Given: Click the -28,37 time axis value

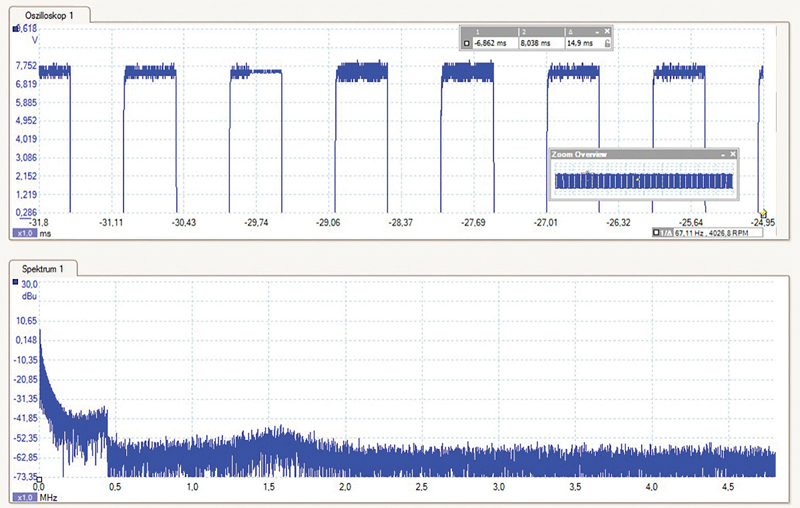Looking at the screenshot, I should (x=401, y=222).
